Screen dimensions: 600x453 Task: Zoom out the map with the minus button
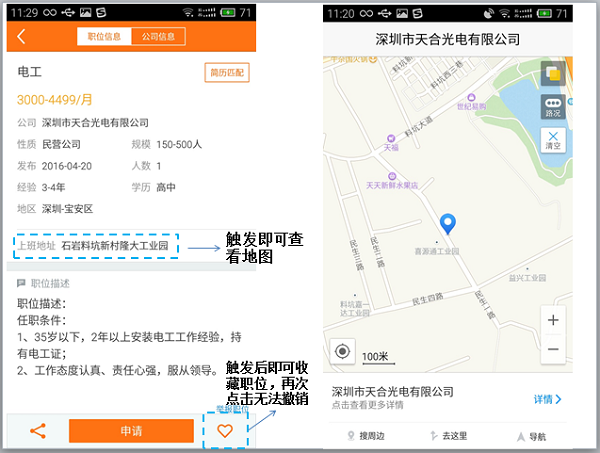click(x=553, y=349)
